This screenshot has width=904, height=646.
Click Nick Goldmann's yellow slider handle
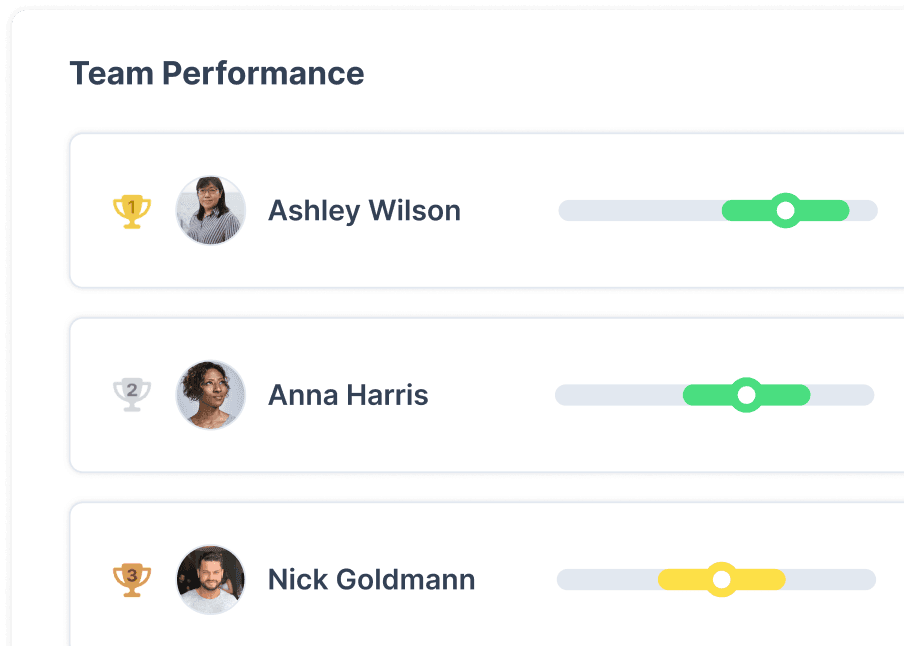coord(722,580)
